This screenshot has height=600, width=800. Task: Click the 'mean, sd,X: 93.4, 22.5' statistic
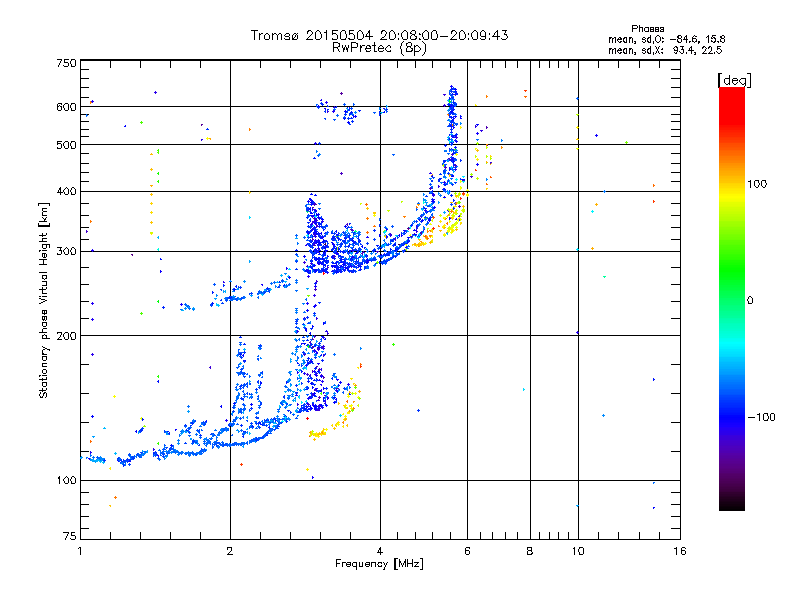(665, 50)
